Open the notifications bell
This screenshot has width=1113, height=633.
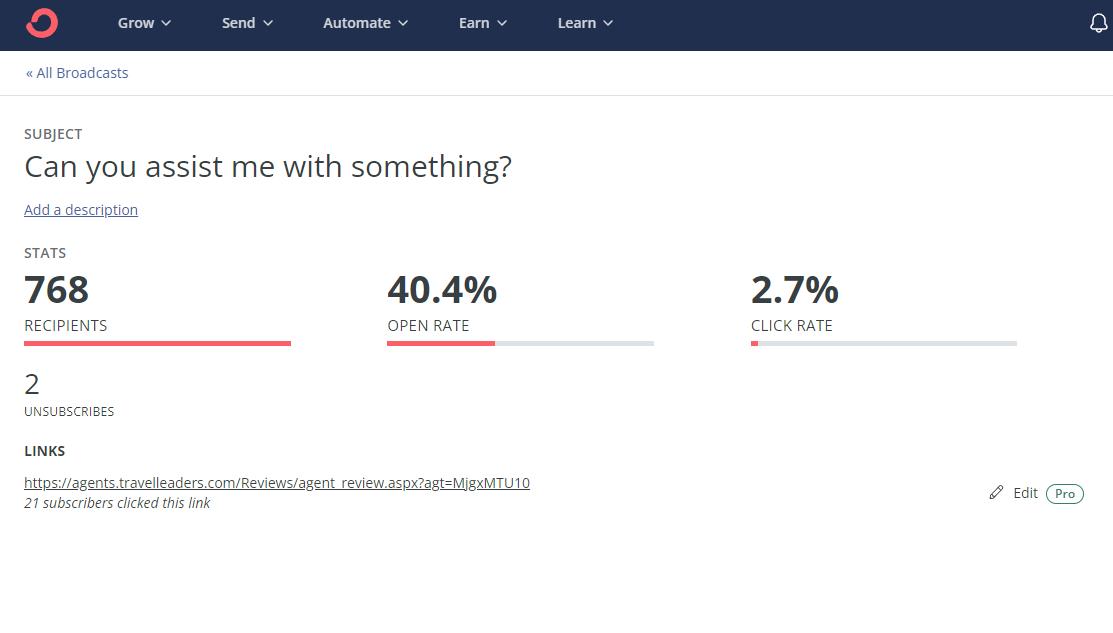[1098, 23]
